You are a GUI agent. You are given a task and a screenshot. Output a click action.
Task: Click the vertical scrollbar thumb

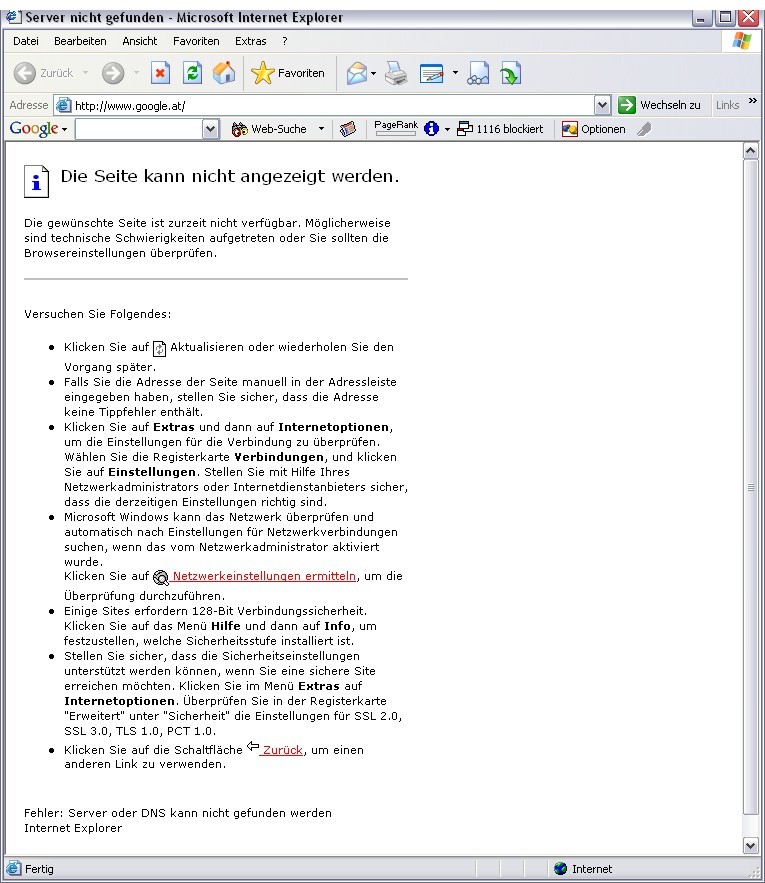tap(750, 487)
